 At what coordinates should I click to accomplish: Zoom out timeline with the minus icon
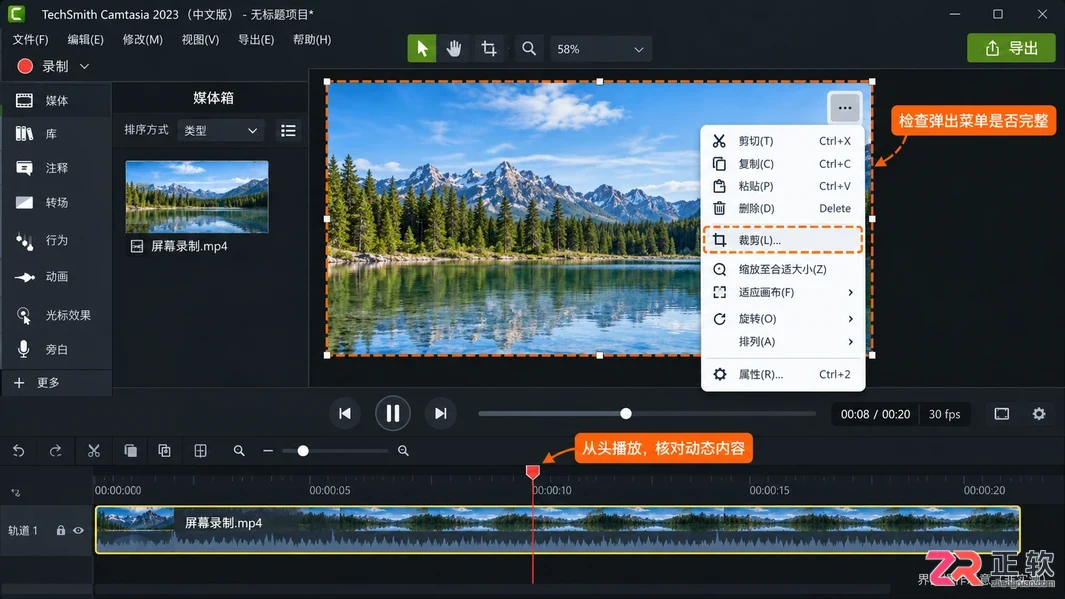[268, 451]
